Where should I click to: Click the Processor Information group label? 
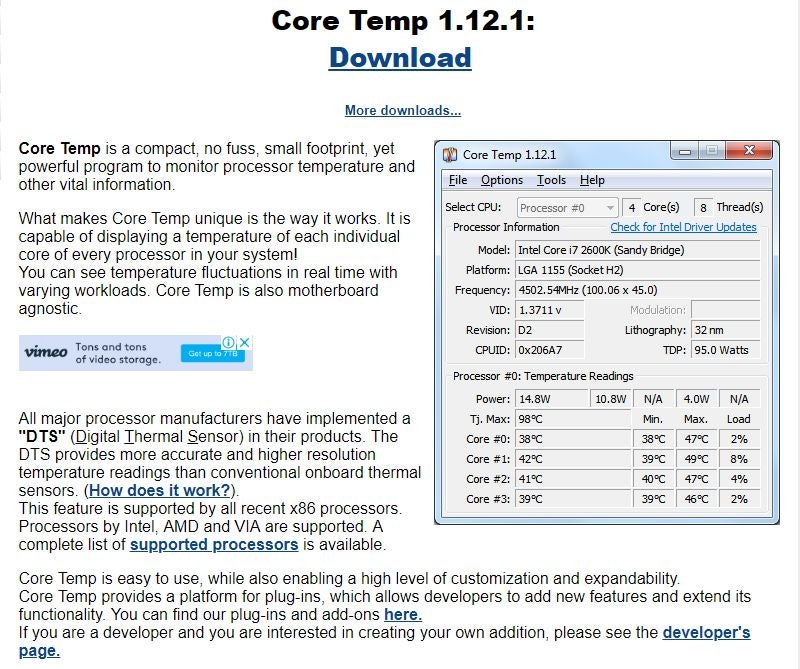[x=506, y=227]
